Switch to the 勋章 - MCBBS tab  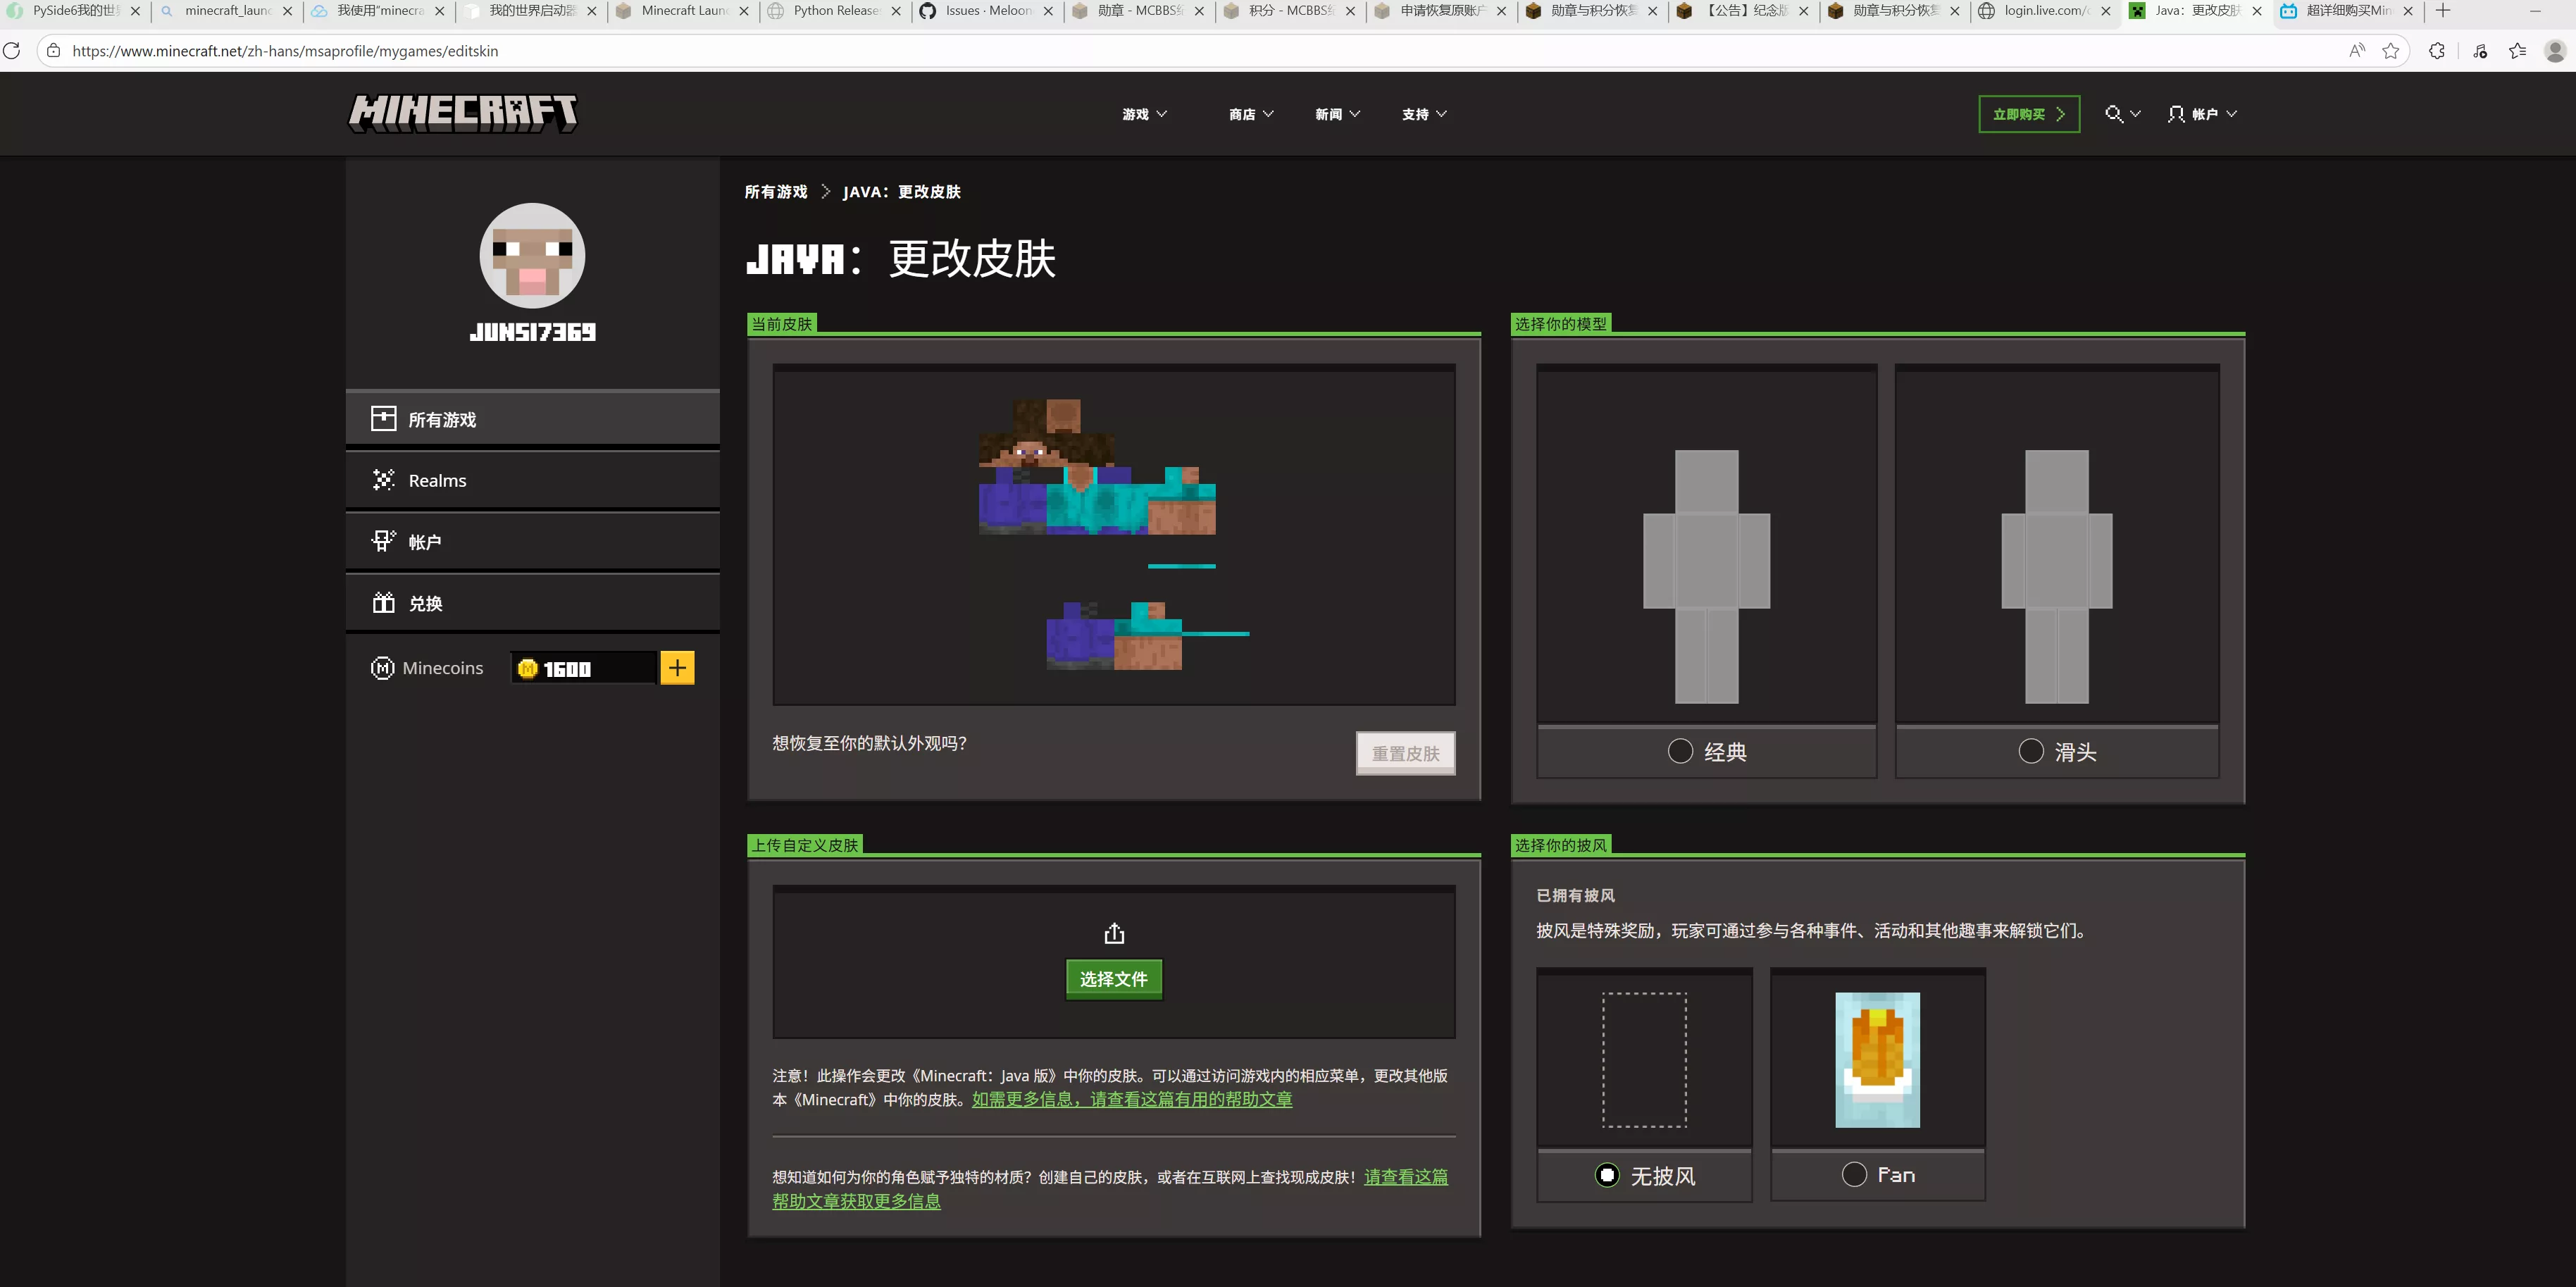[x=1138, y=11]
